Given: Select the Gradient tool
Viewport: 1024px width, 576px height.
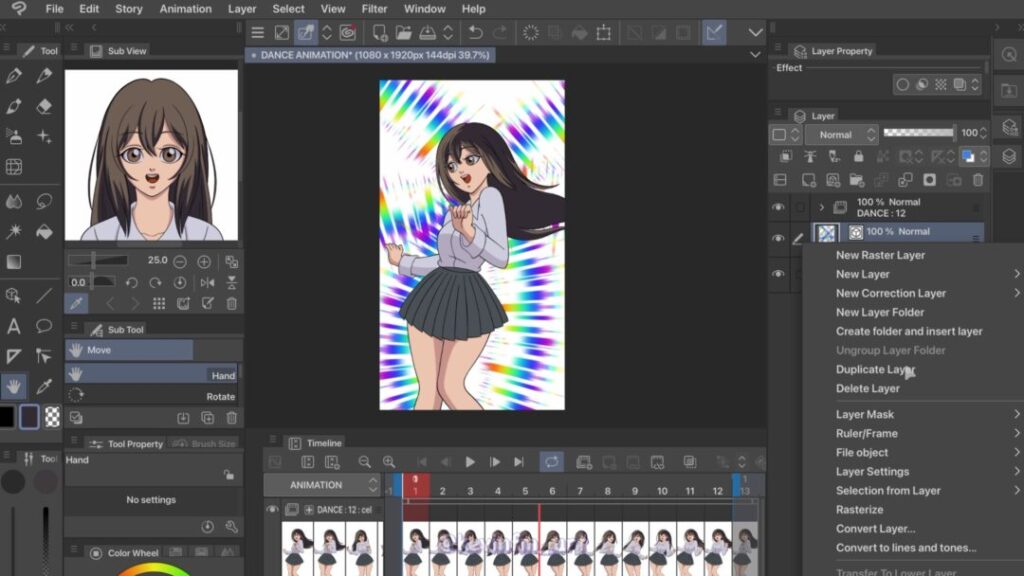Looking at the screenshot, I should tap(14, 262).
